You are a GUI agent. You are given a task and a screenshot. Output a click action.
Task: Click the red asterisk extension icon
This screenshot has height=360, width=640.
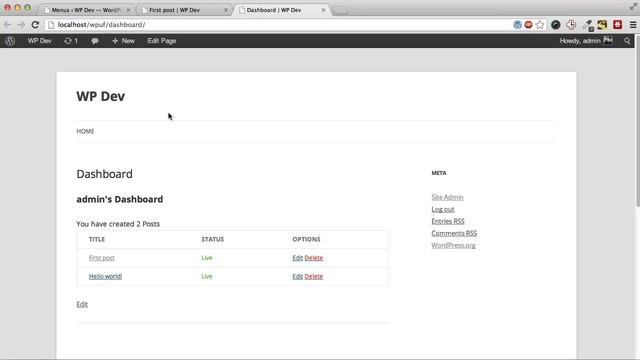[x=618, y=24]
